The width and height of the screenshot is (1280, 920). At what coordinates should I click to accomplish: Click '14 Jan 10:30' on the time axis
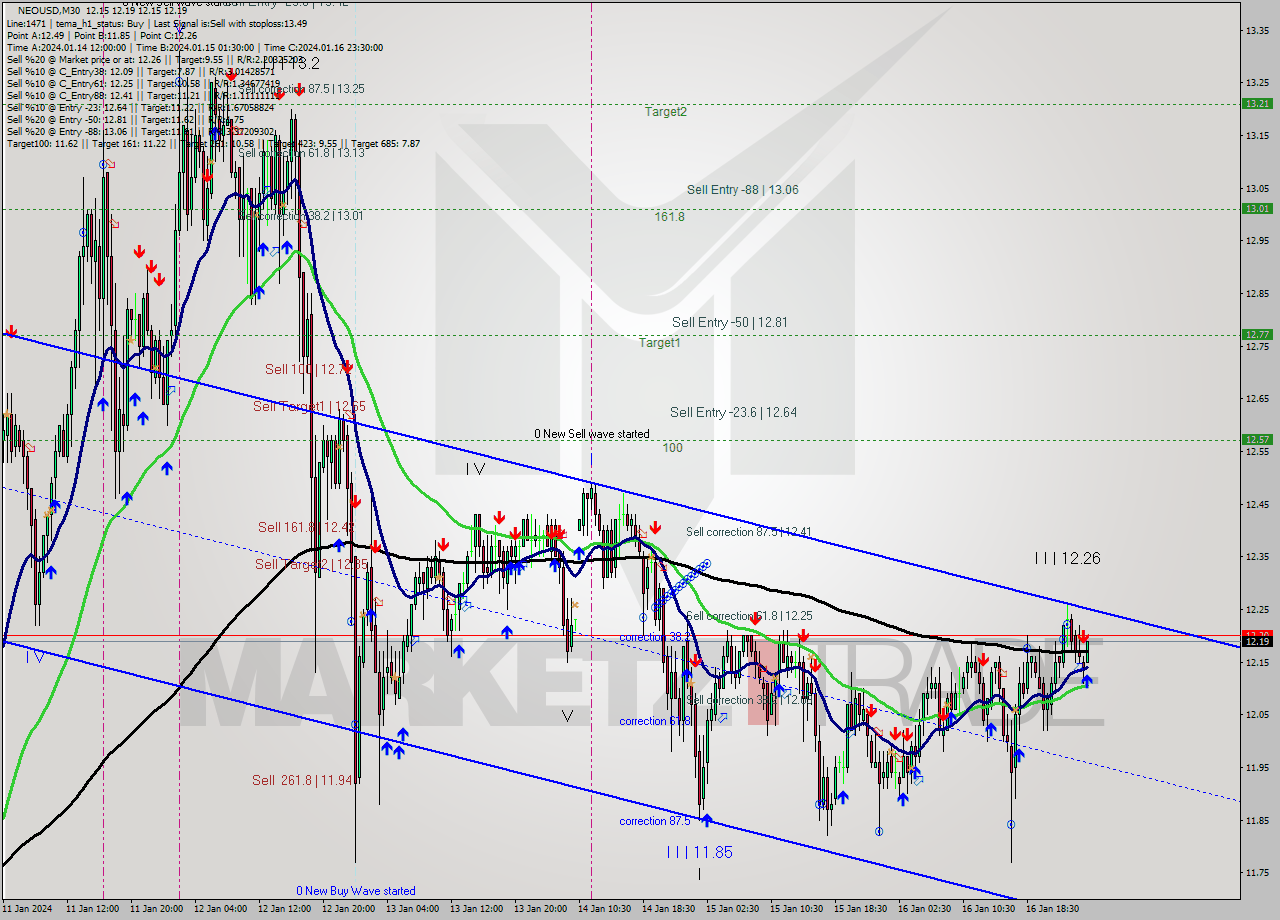(603, 909)
